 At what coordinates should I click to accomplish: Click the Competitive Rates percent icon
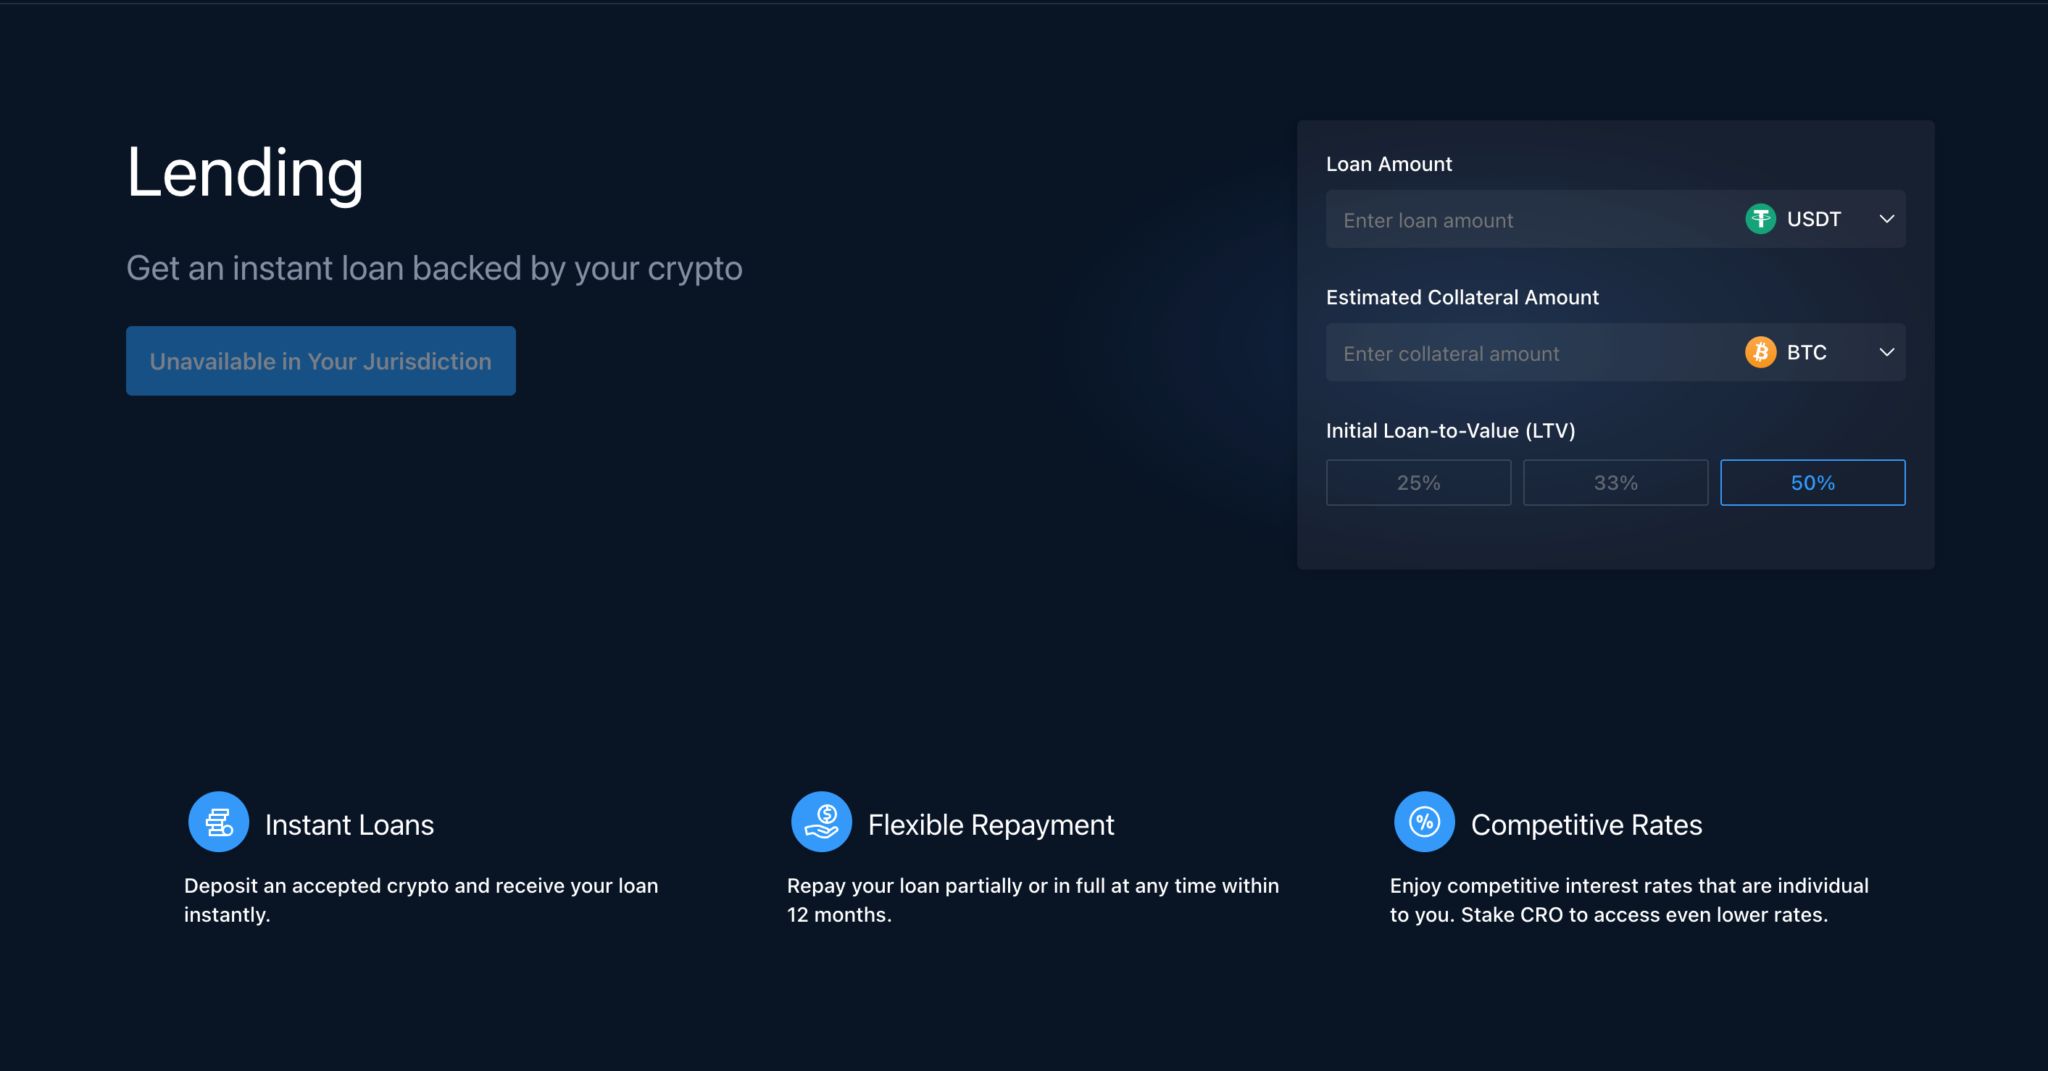click(1425, 822)
